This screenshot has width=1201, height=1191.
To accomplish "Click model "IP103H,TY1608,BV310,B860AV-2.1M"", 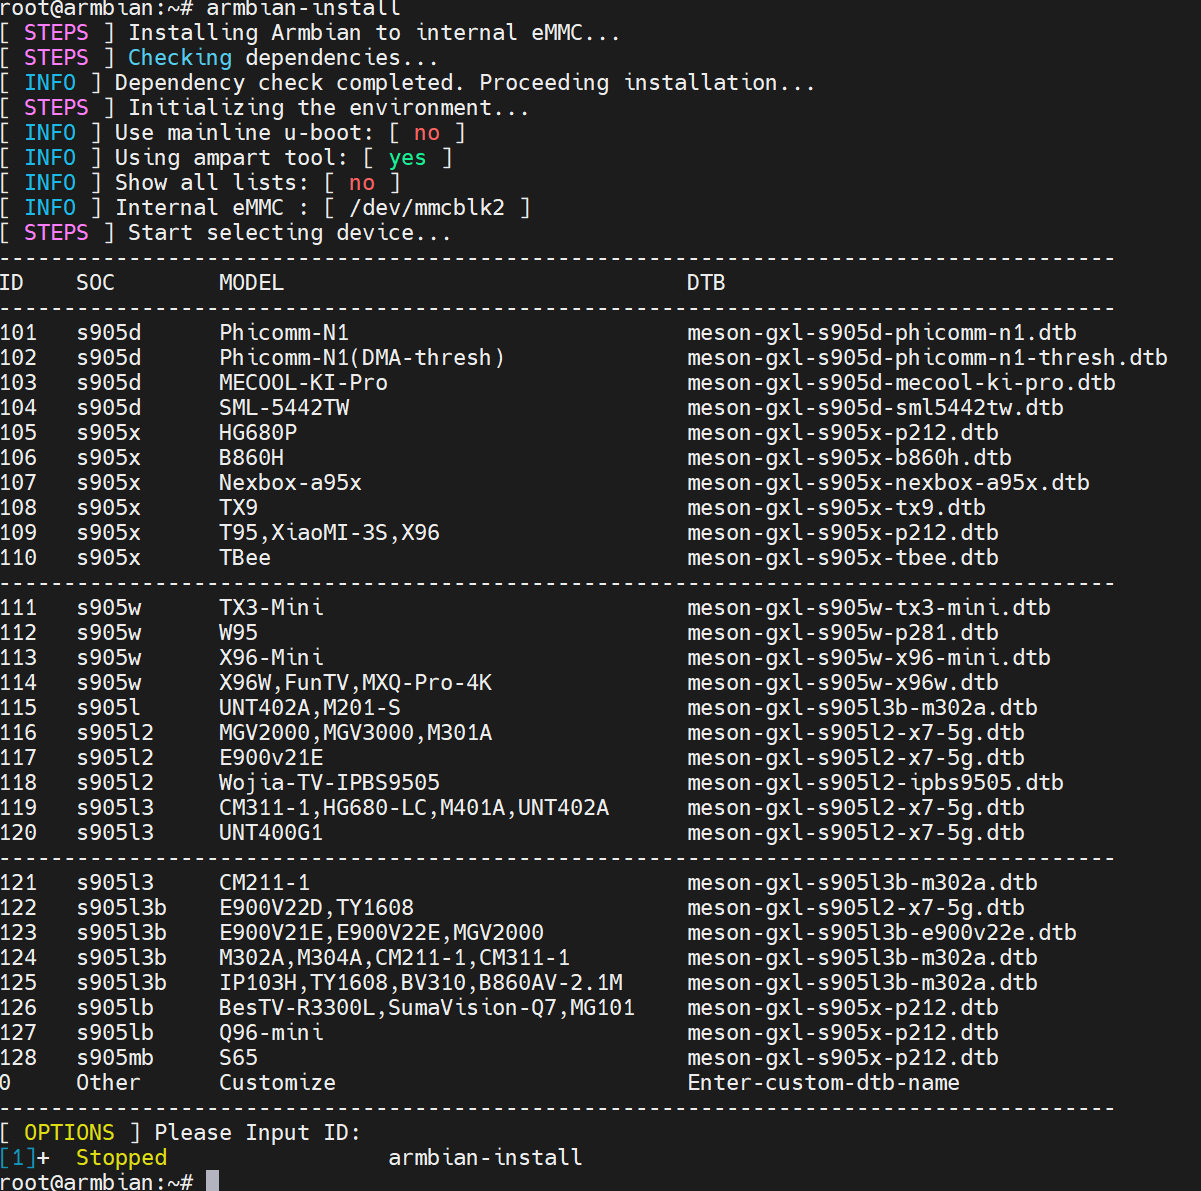I will [421, 983].
